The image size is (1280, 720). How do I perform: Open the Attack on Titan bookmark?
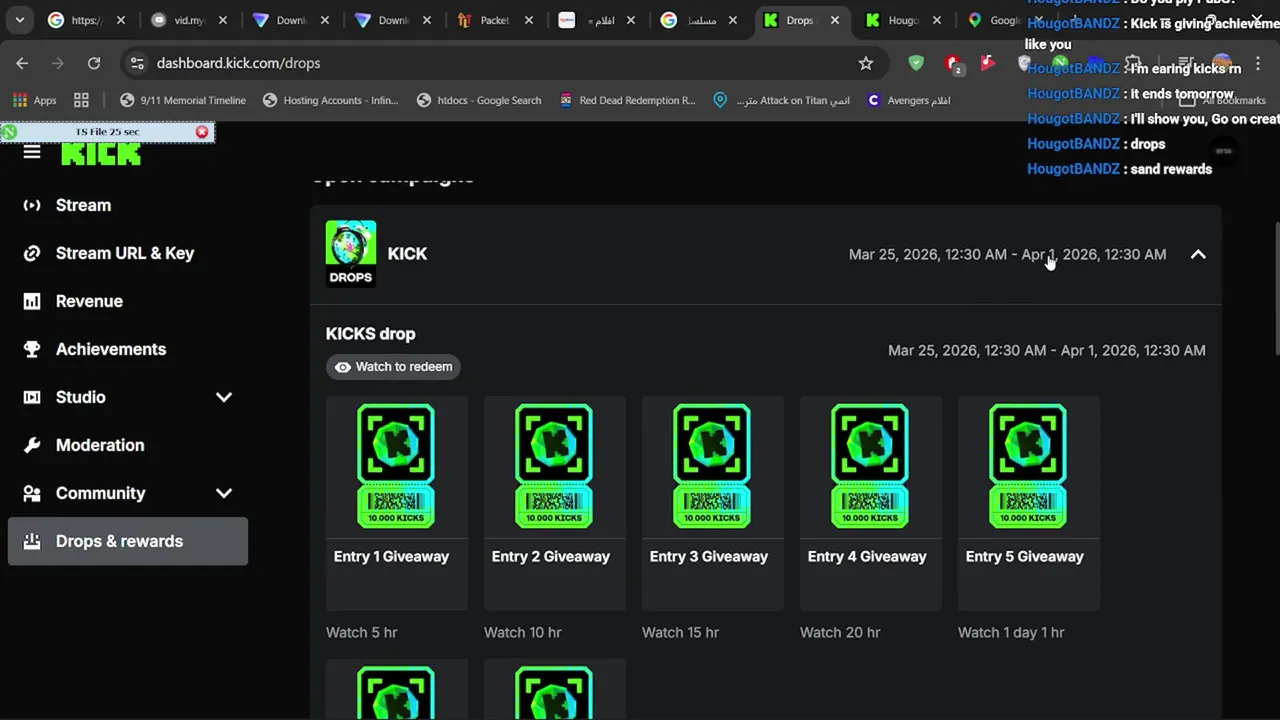(782, 100)
